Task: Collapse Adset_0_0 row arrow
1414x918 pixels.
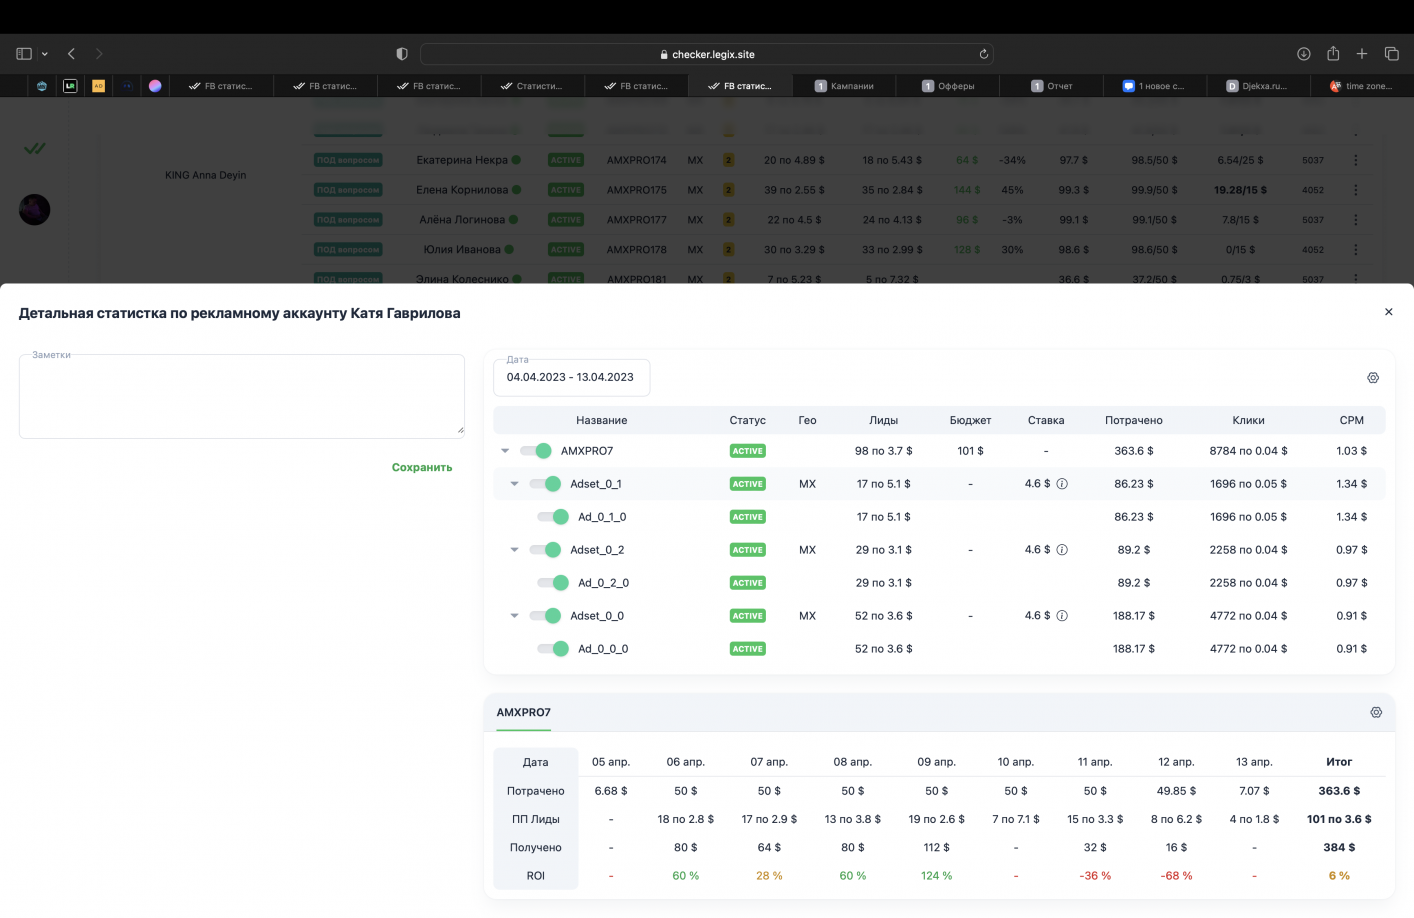Action: pyautogui.click(x=515, y=616)
